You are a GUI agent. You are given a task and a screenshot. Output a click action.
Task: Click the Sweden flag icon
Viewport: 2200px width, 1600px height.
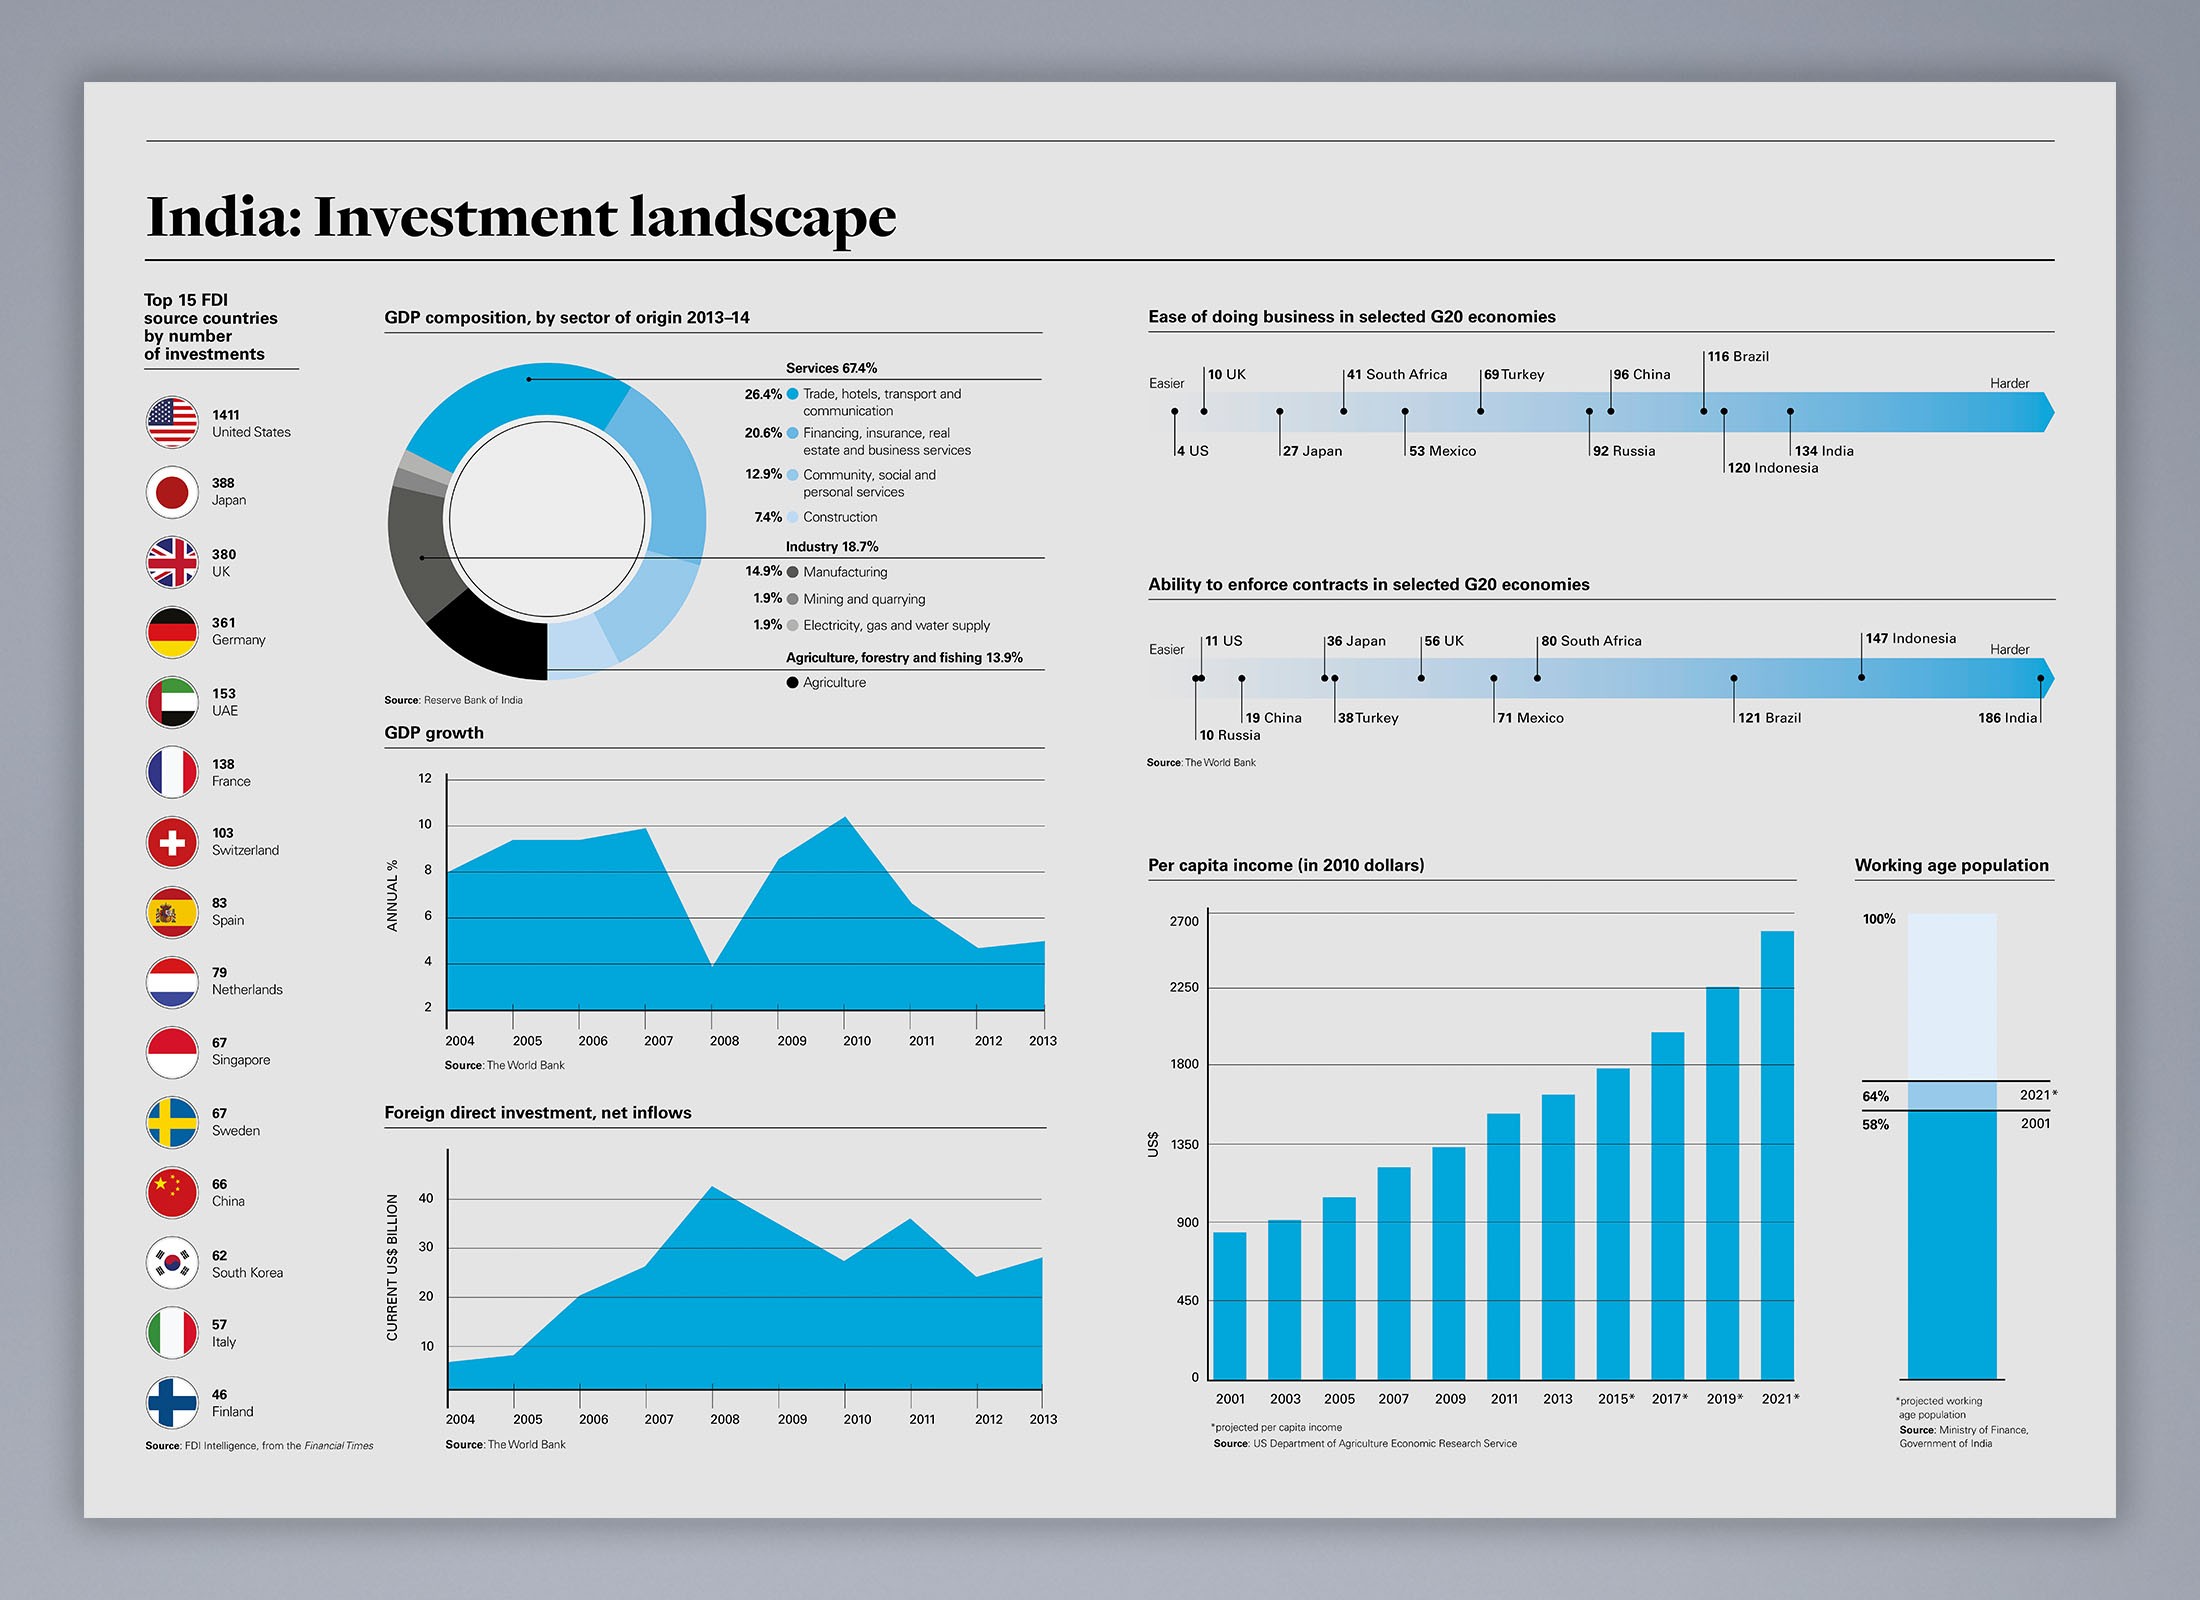172,1122
